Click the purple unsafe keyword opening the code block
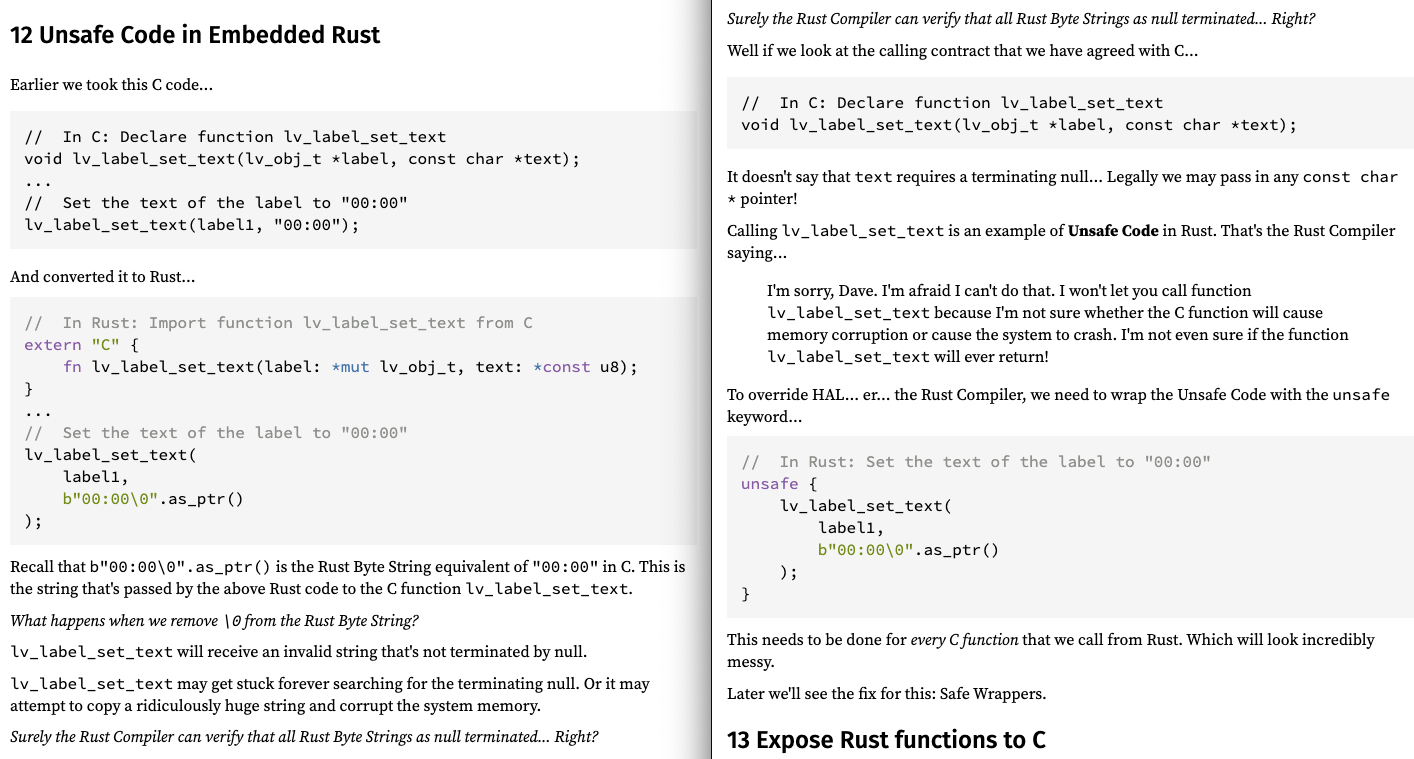This screenshot has height=759, width=1414. click(x=769, y=484)
